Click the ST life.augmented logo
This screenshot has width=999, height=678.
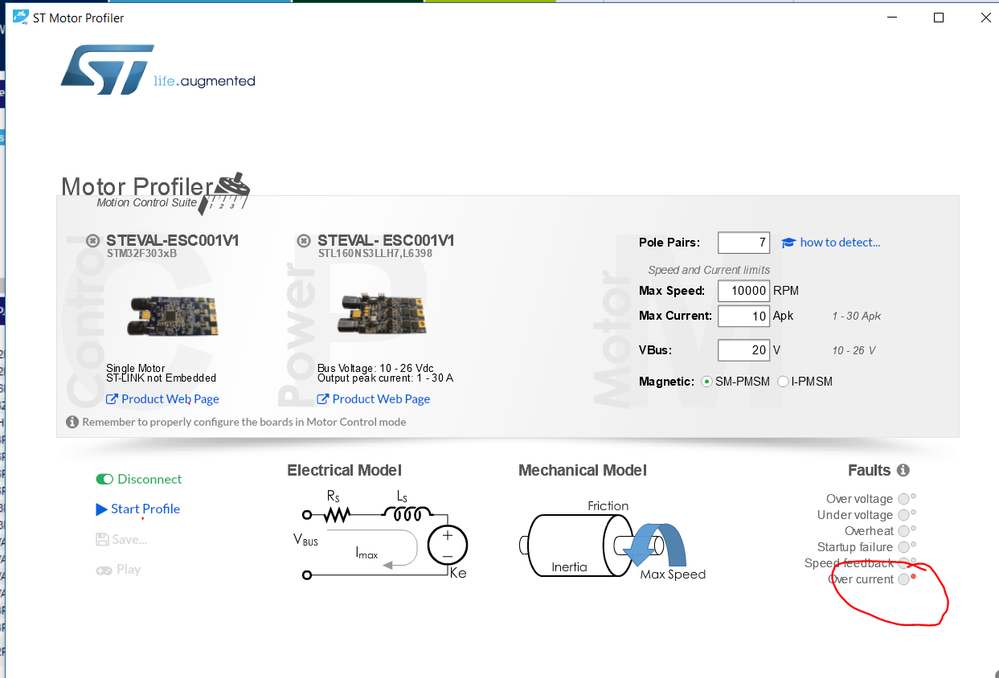pos(158,70)
